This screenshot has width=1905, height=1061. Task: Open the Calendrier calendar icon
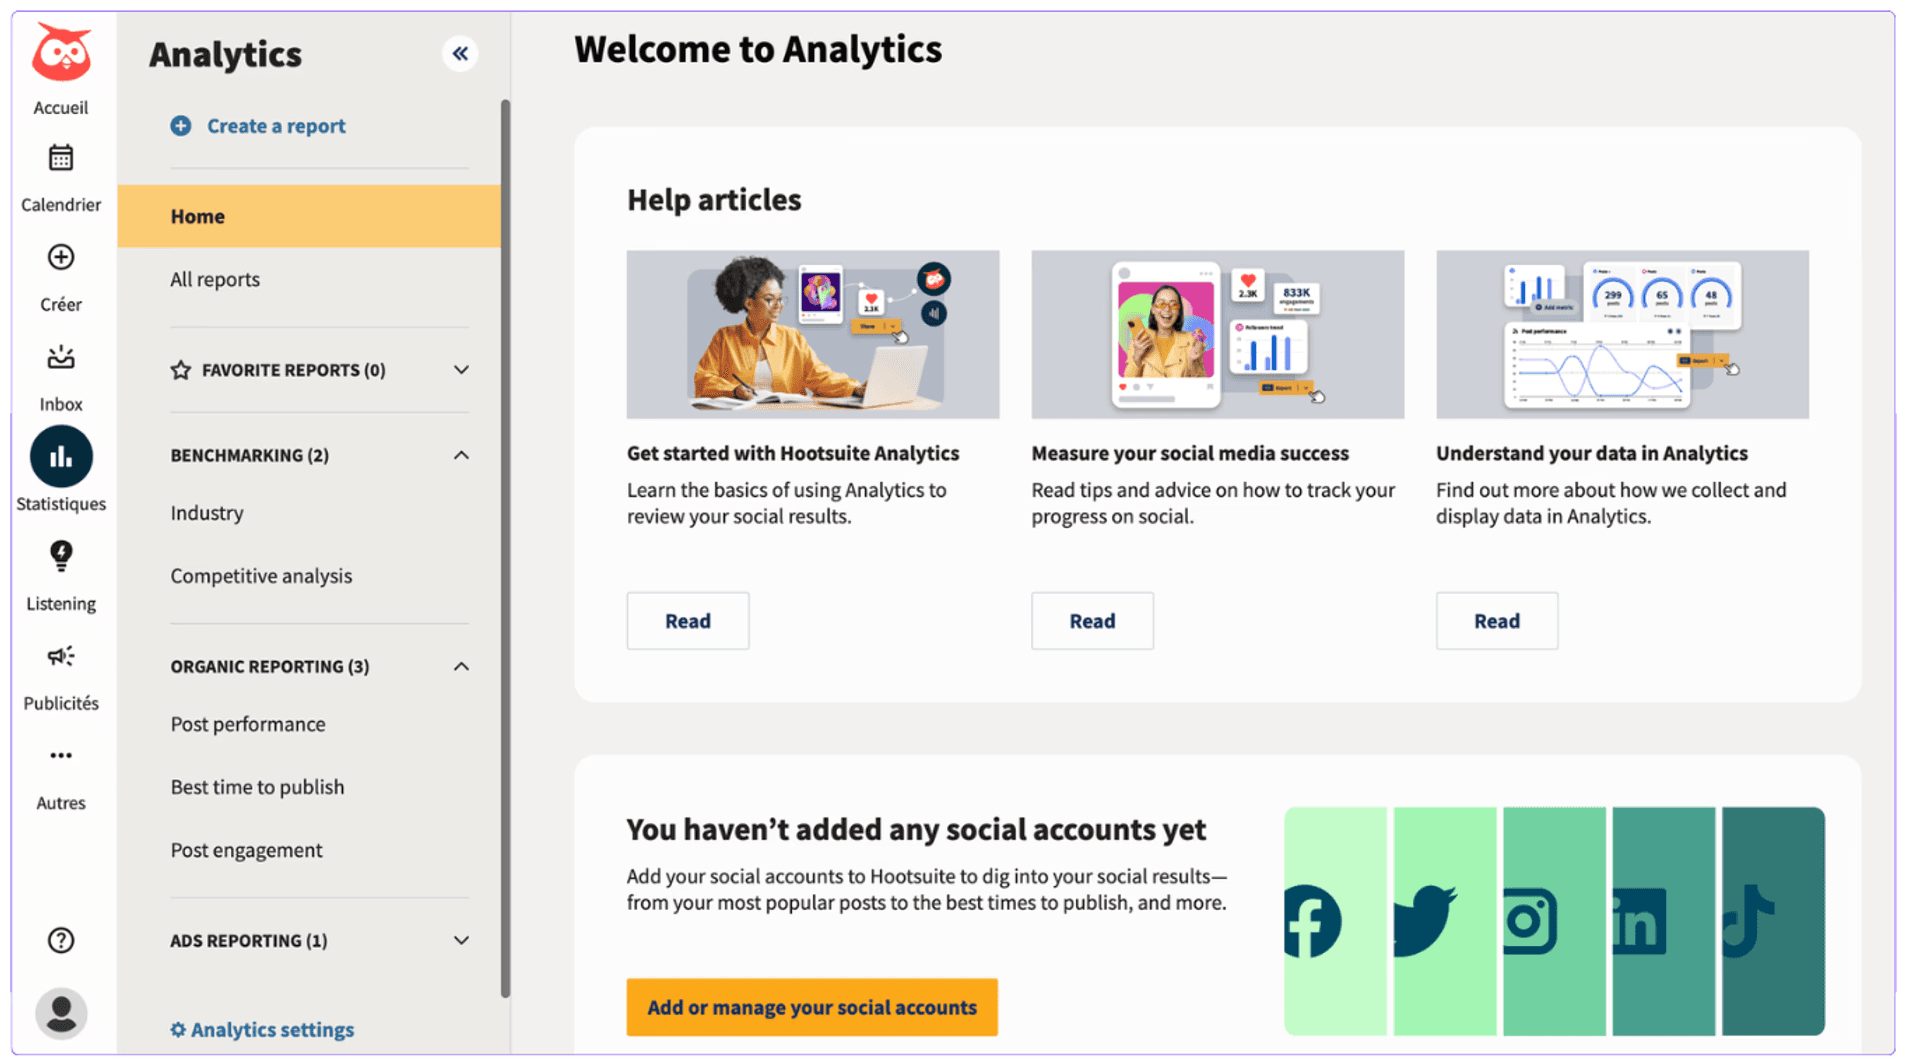coord(61,158)
